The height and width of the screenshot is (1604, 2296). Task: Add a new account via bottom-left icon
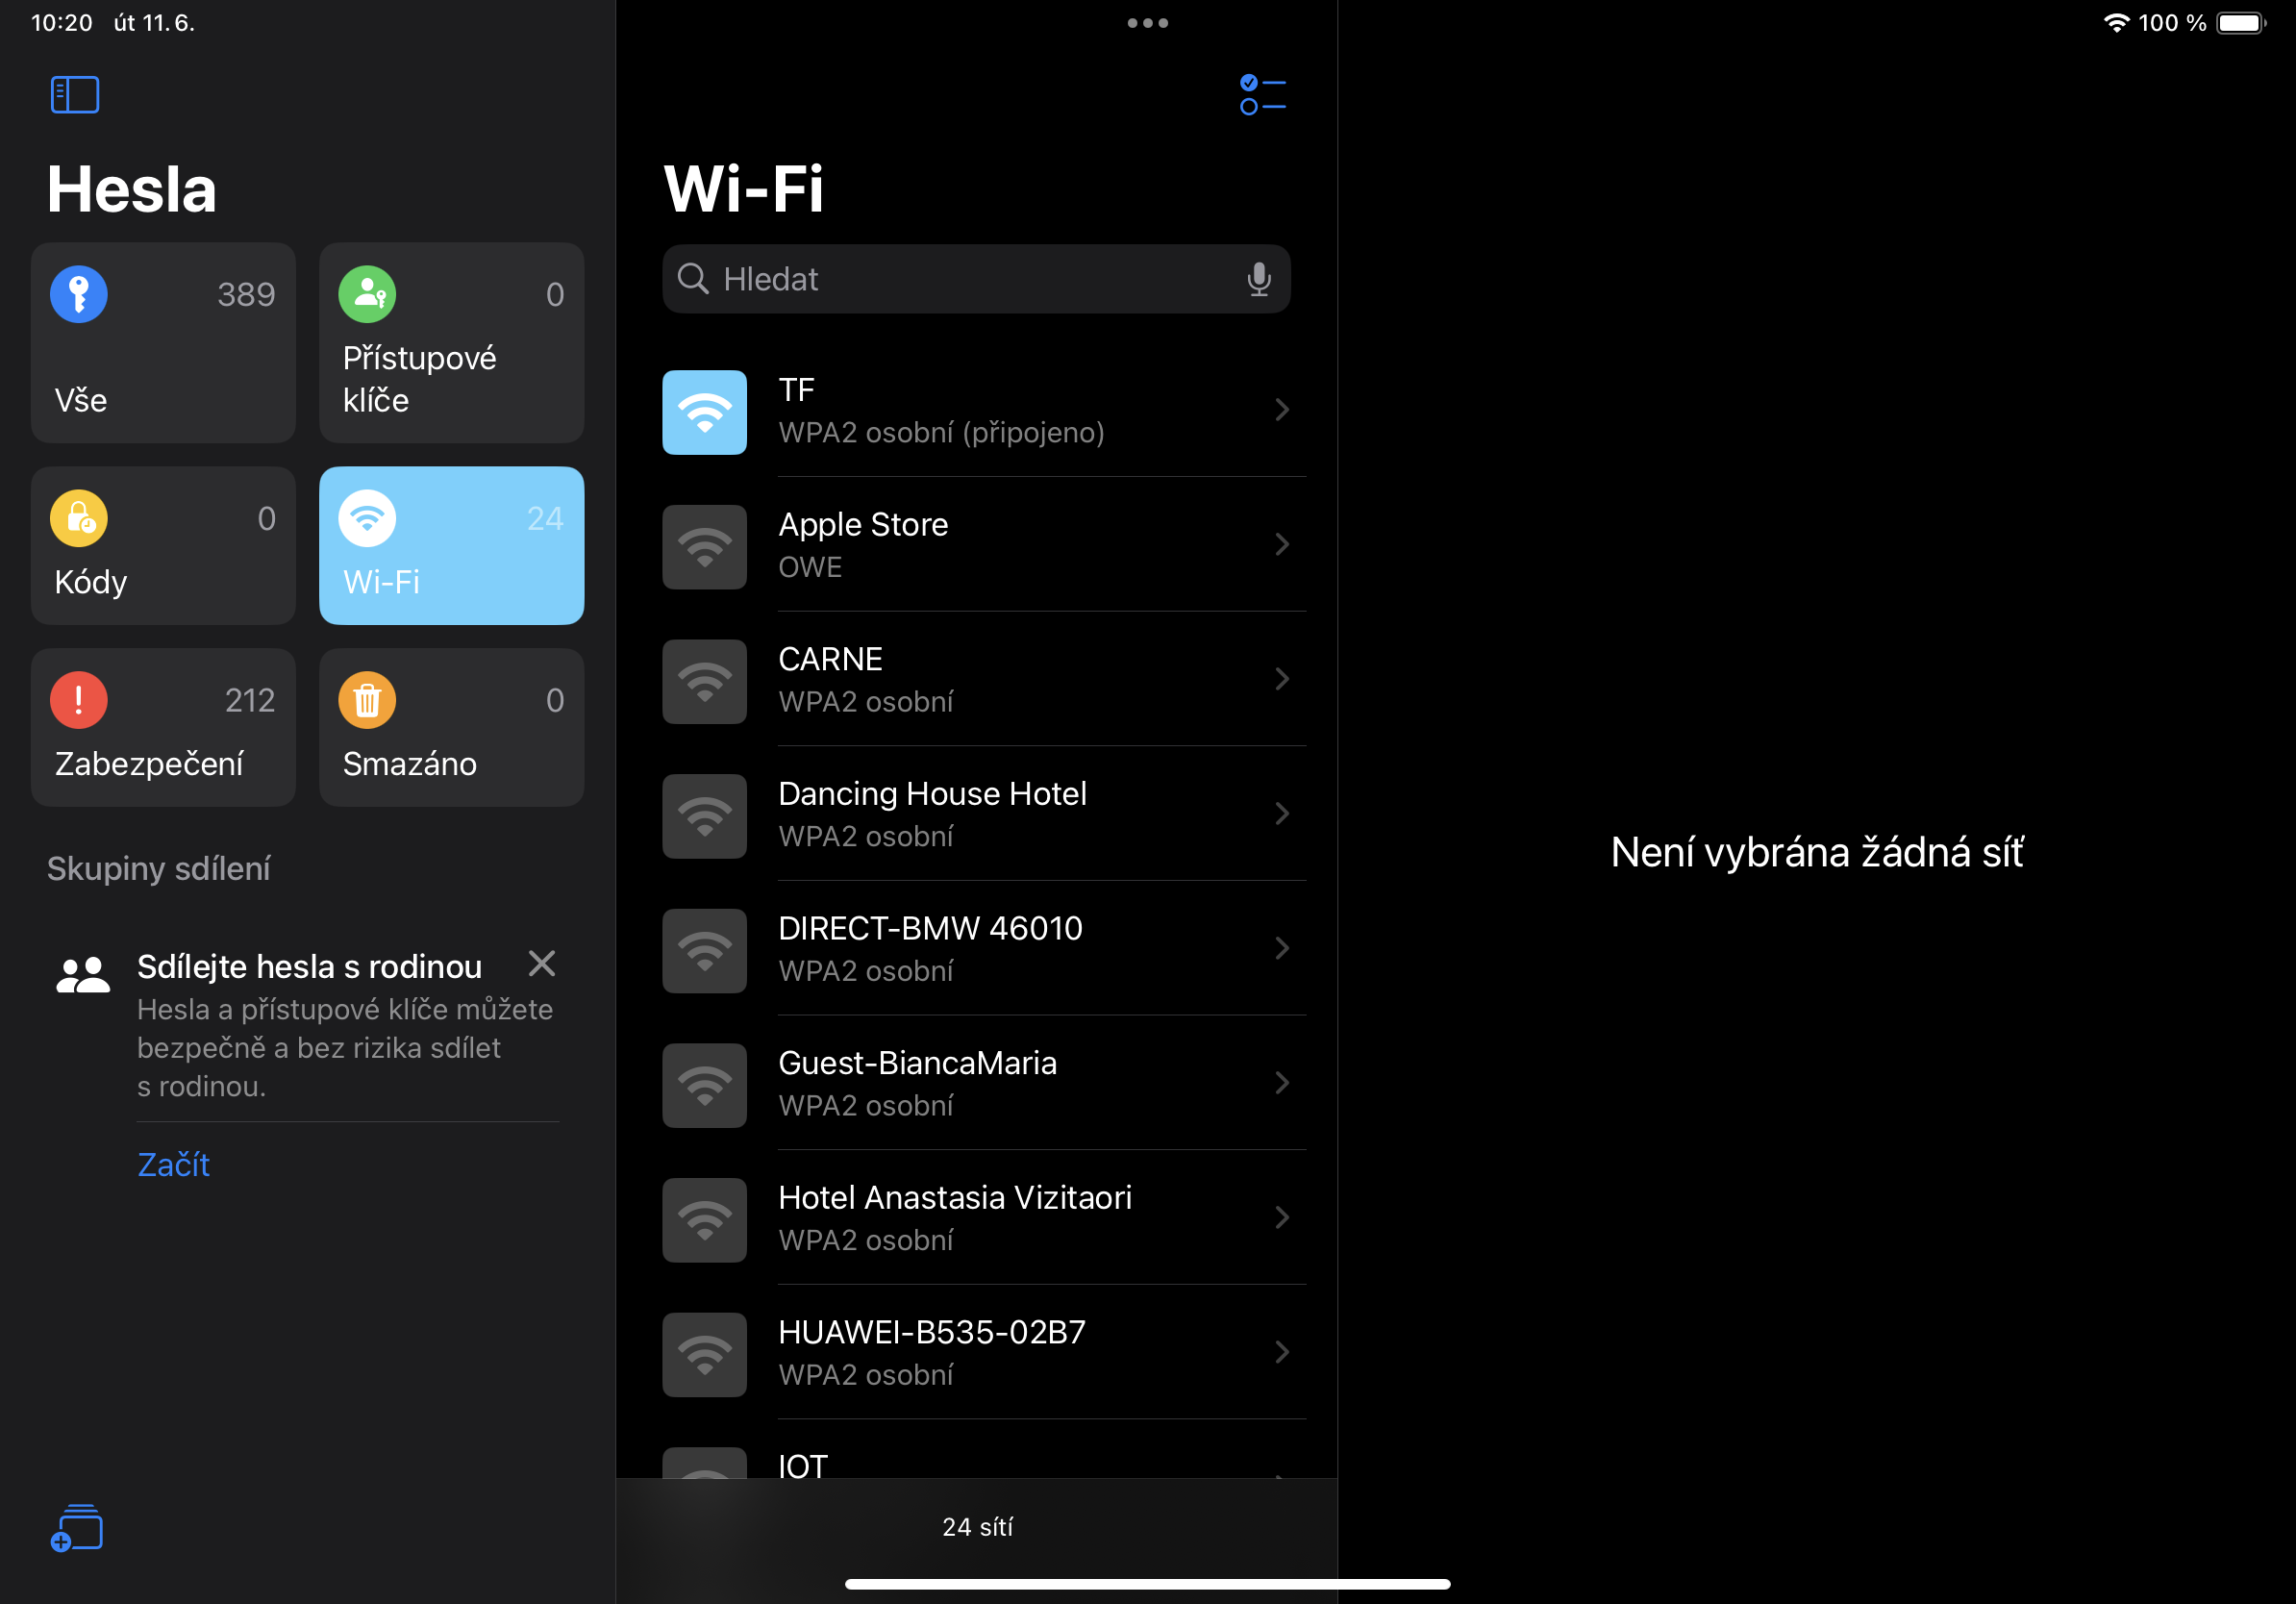(78, 1528)
